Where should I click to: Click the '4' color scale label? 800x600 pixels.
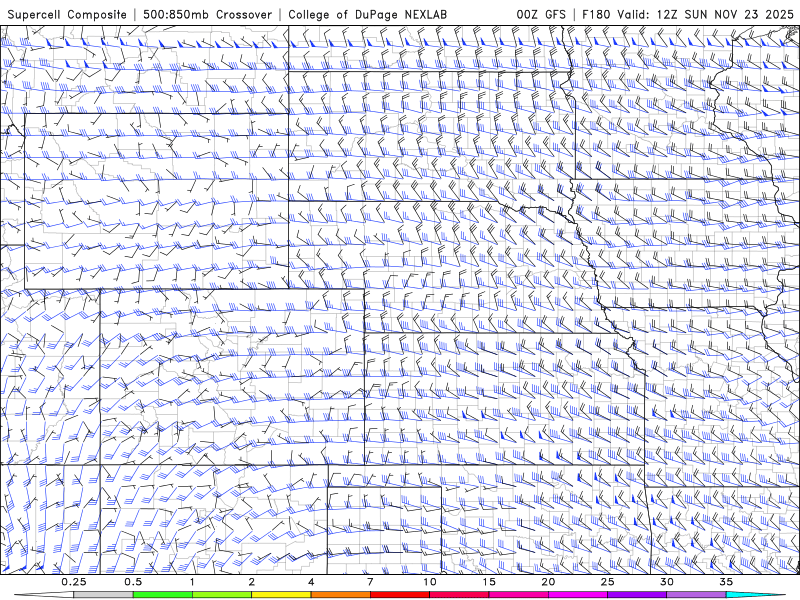pyautogui.click(x=311, y=582)
